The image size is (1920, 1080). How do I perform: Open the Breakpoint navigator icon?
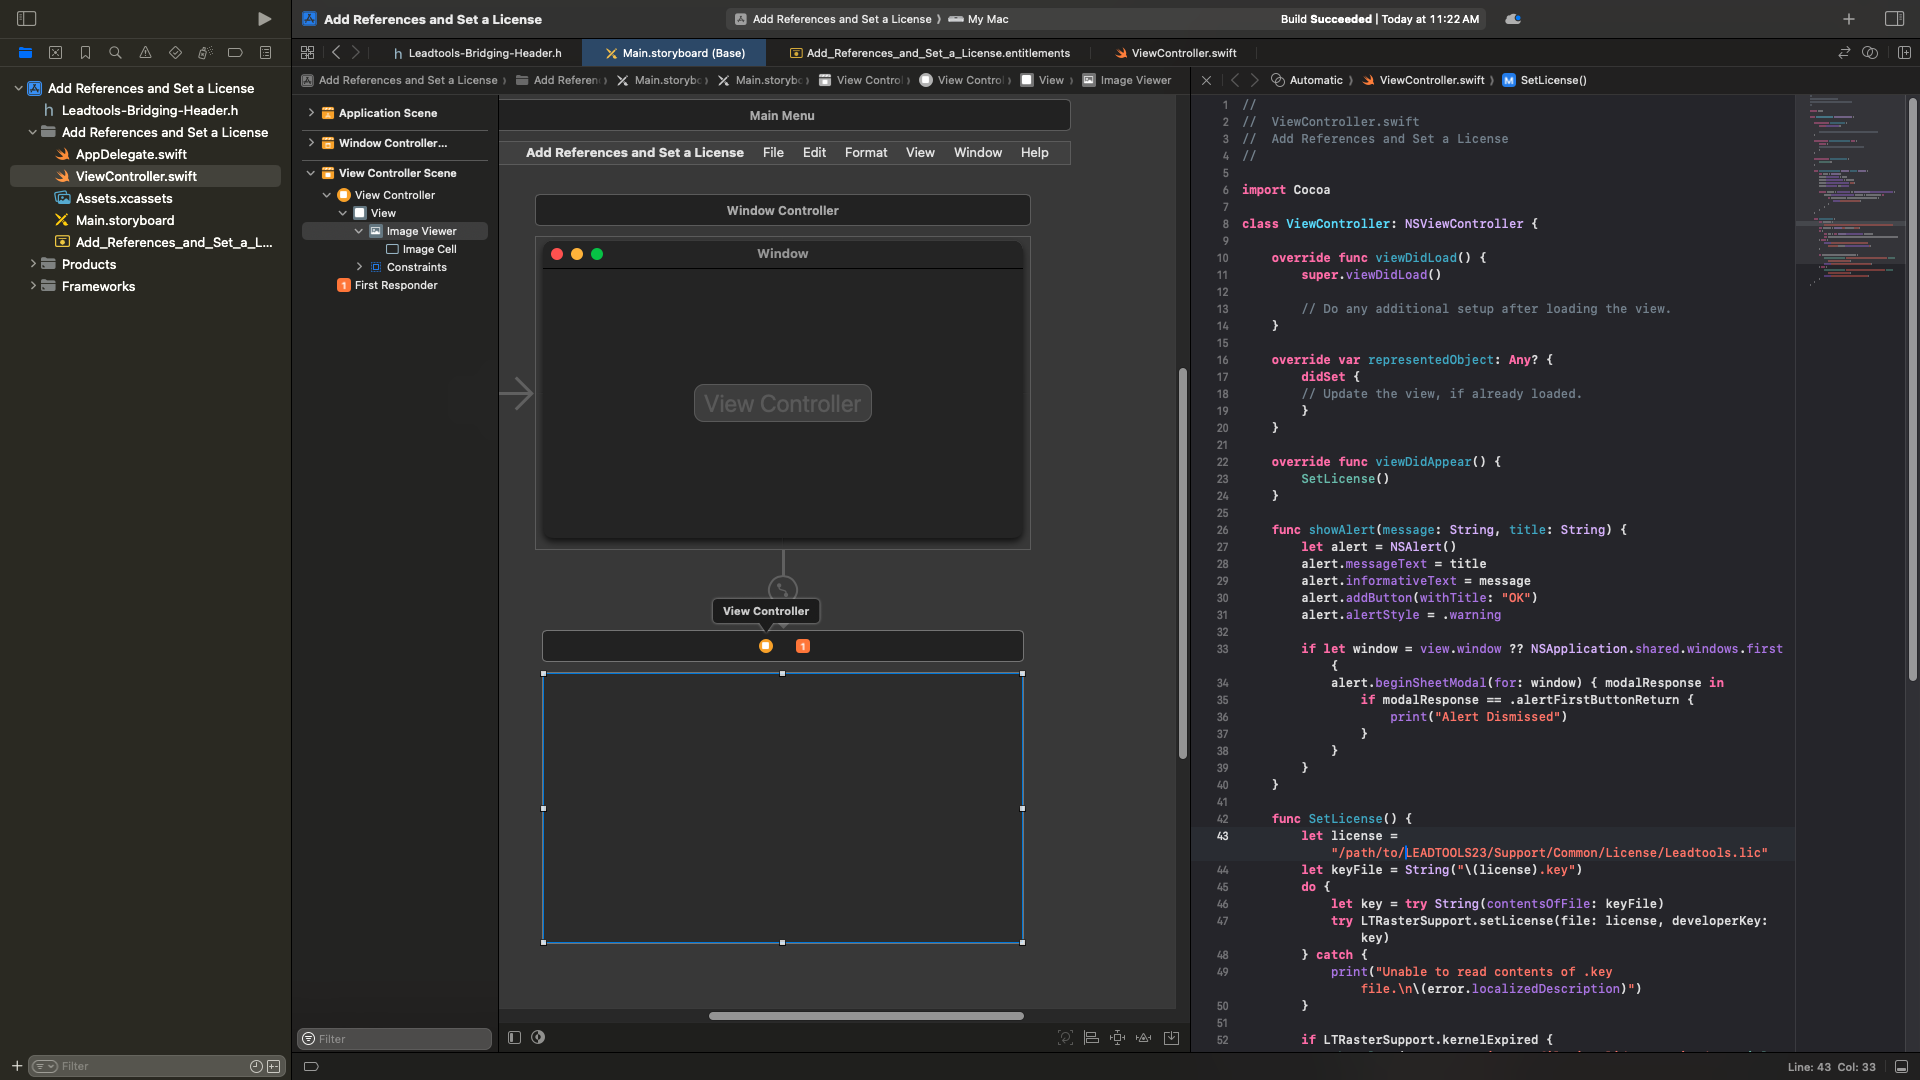tap(235, 53)
